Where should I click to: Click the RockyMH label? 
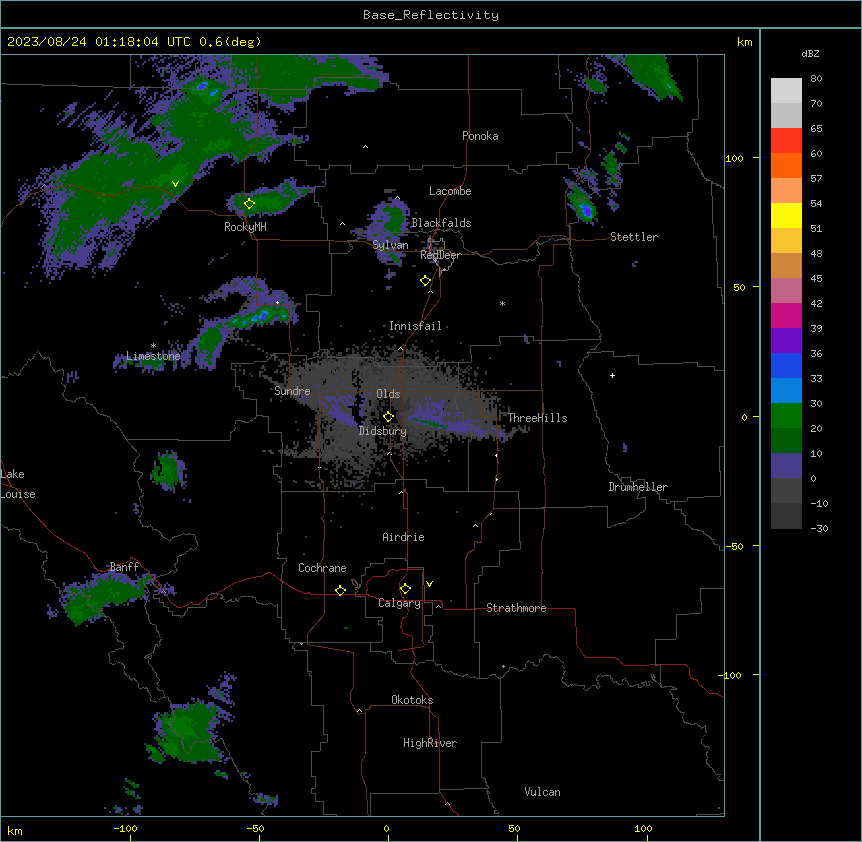[x=245, y=227]
